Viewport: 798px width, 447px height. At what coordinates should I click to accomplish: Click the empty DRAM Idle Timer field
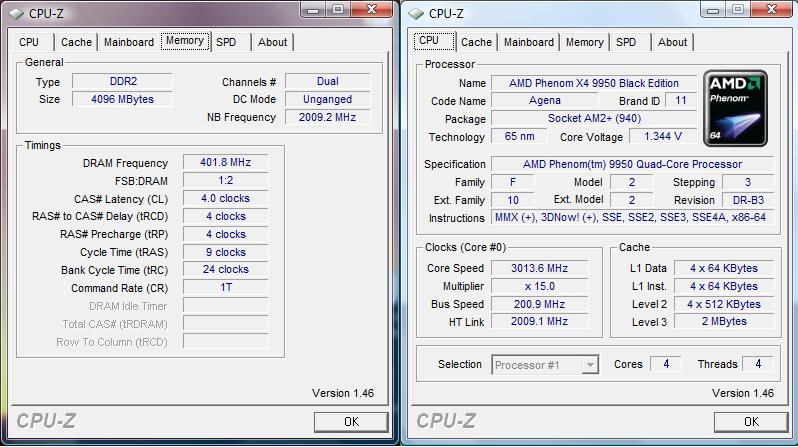click(x=225, y=305)
